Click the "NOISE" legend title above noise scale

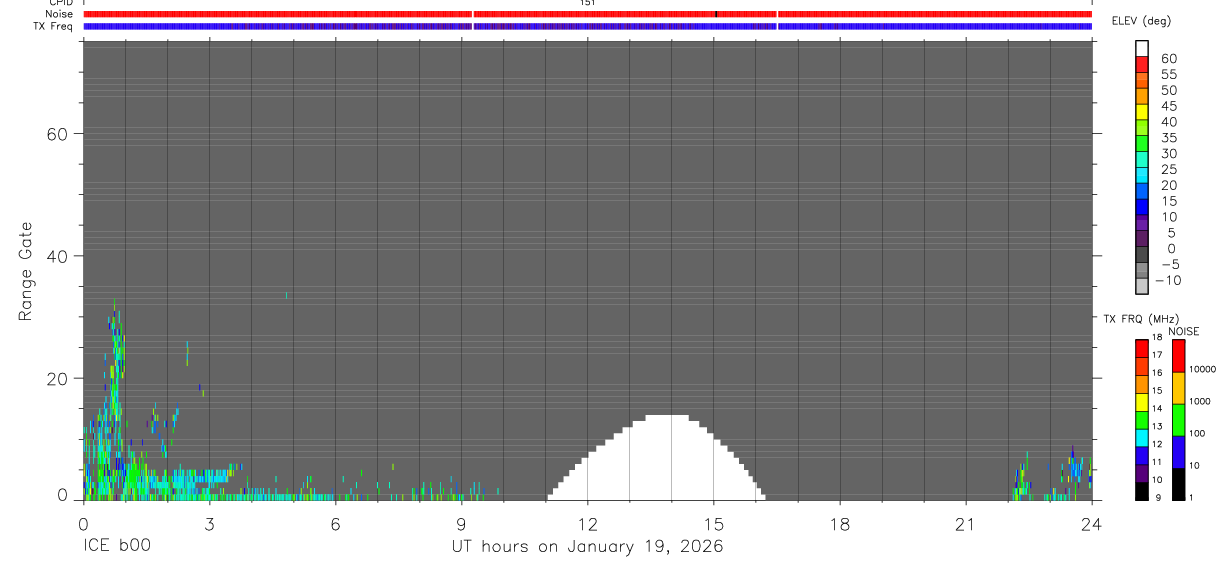(x=1184, y=331)
